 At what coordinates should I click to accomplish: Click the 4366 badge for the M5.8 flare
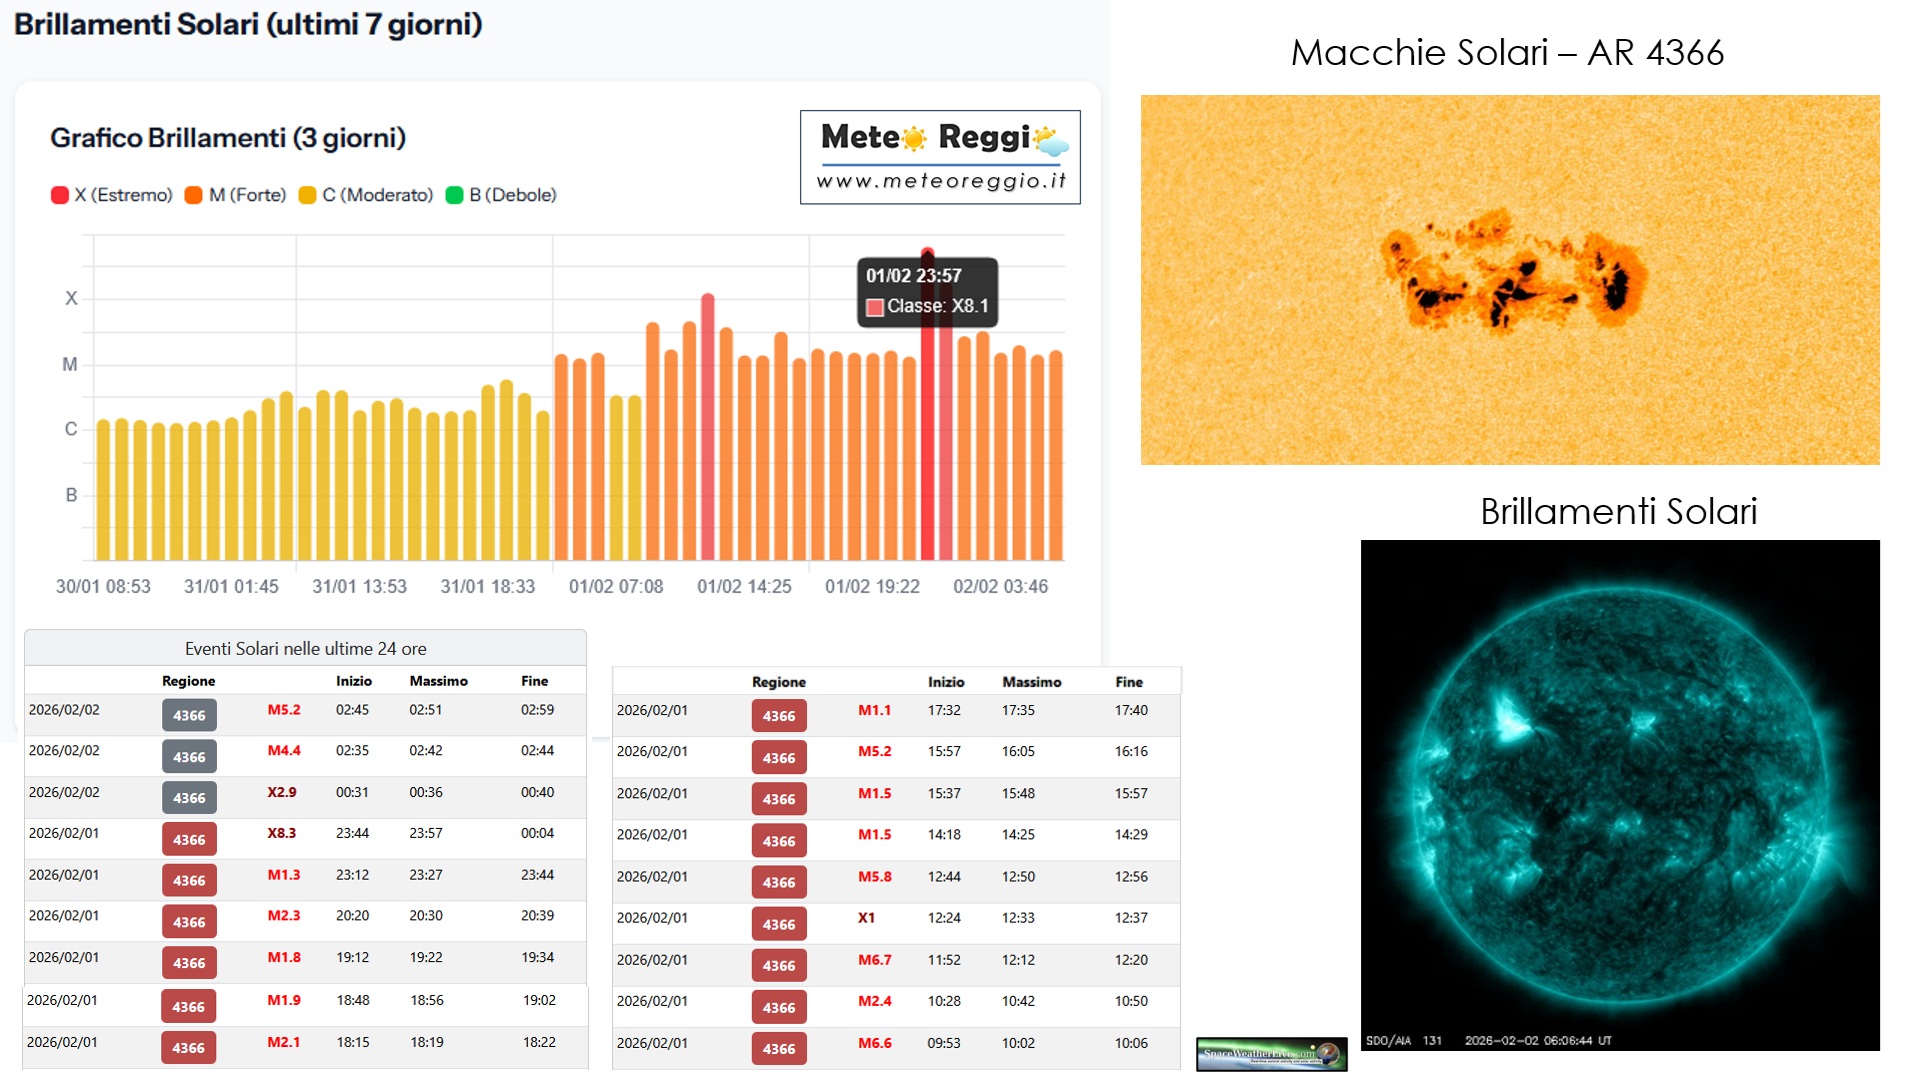tap(779, 882)
